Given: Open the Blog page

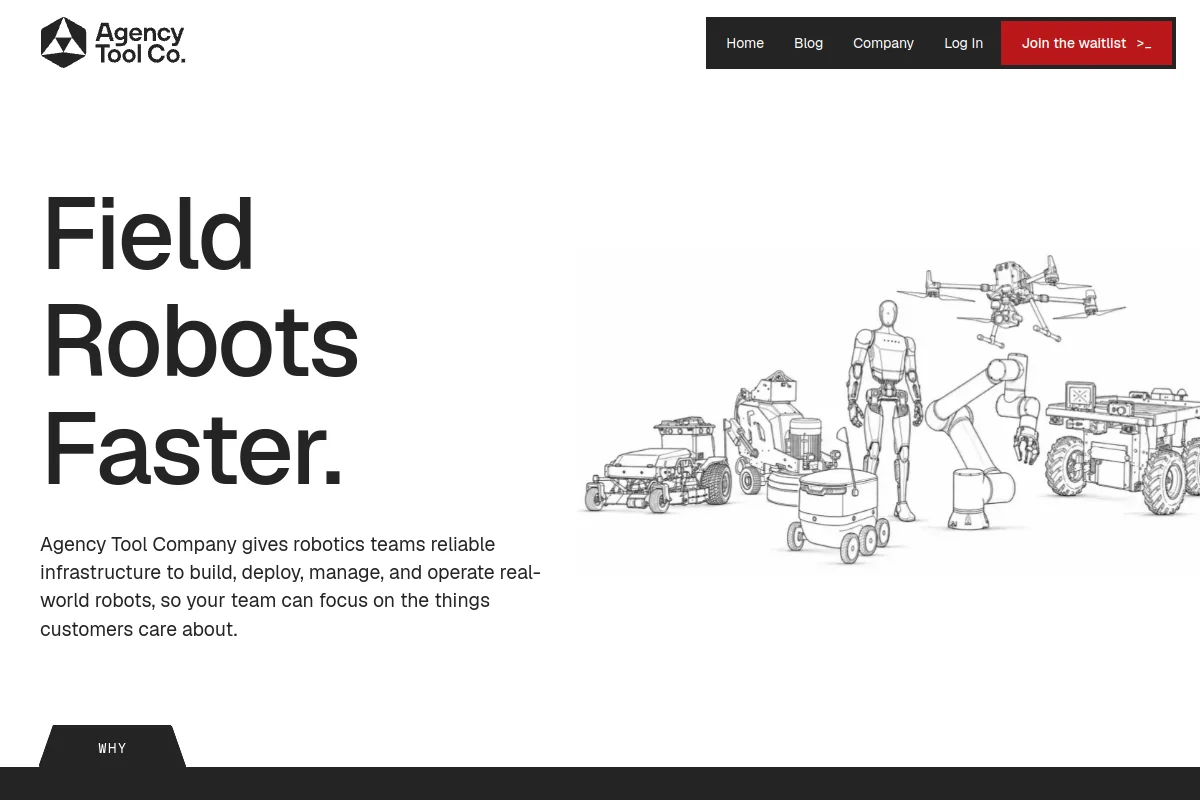Looking at the screenshot, I should 808,43.
